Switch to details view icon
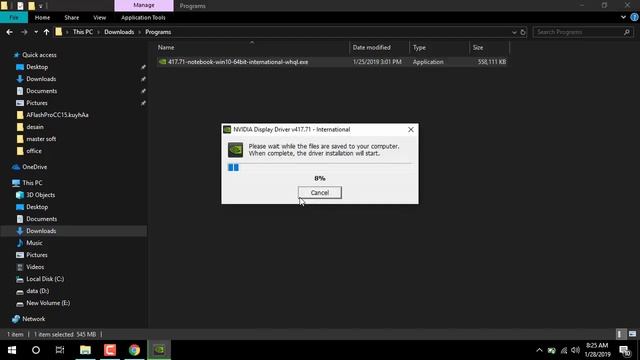 click(620, 334)
